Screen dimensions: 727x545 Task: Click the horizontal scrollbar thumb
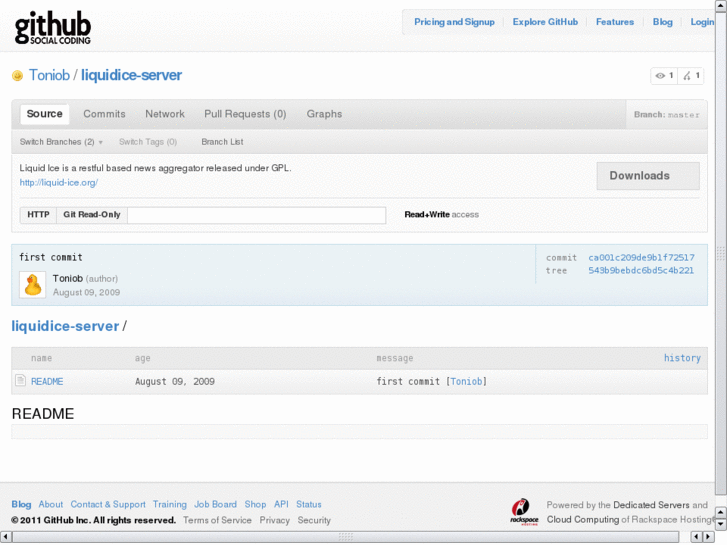point(345,537)
